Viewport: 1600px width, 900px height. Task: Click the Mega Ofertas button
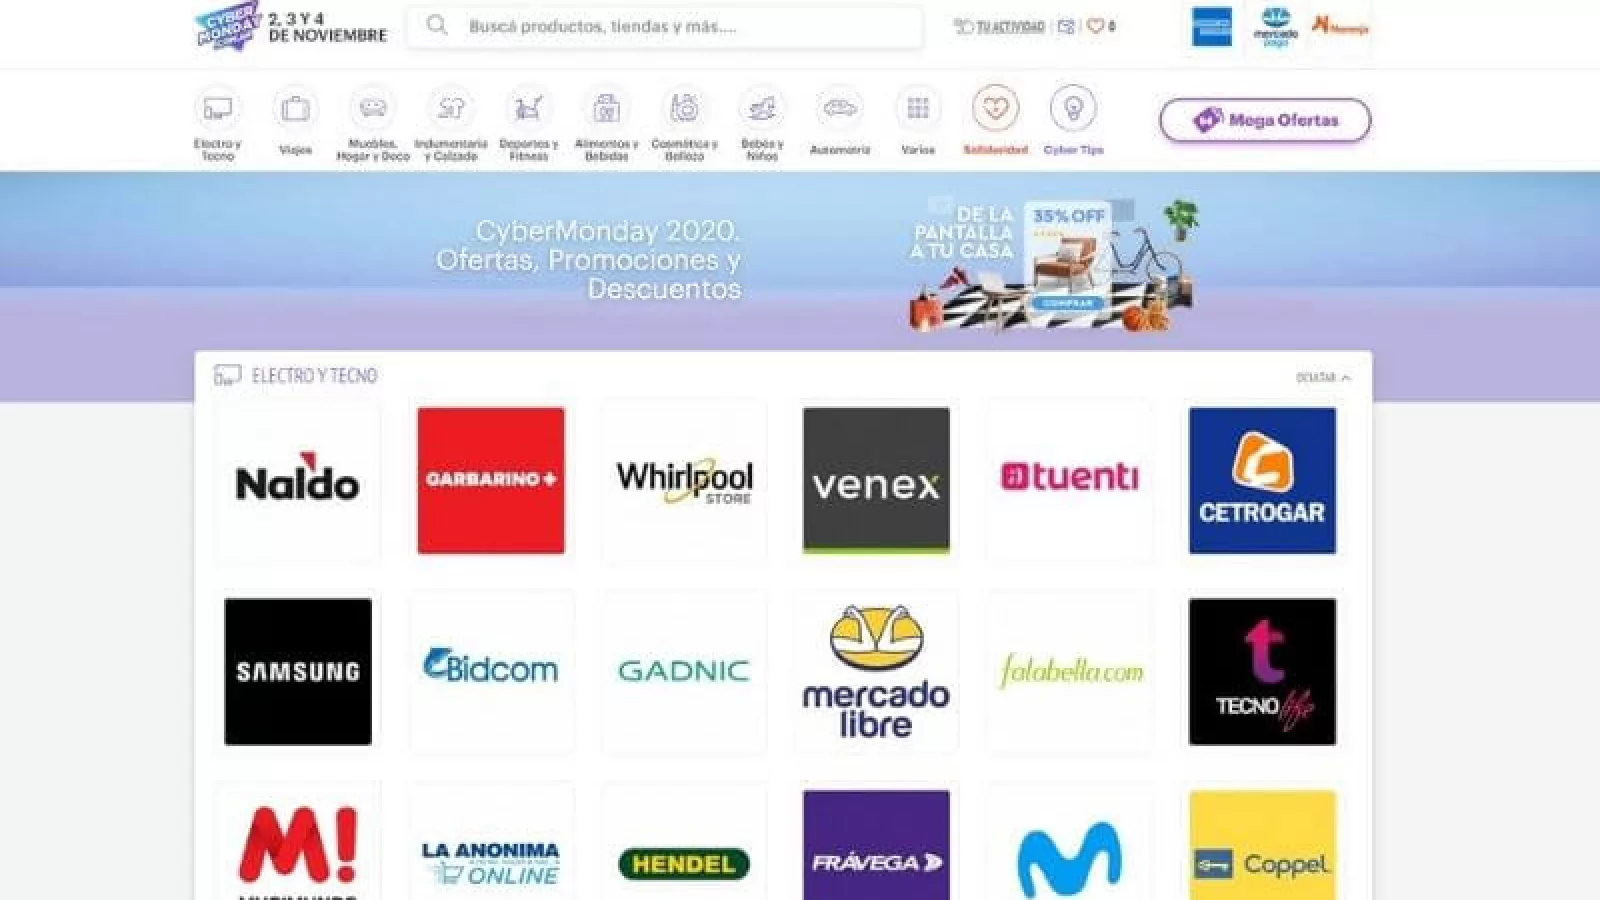[x=1265, y=120]
